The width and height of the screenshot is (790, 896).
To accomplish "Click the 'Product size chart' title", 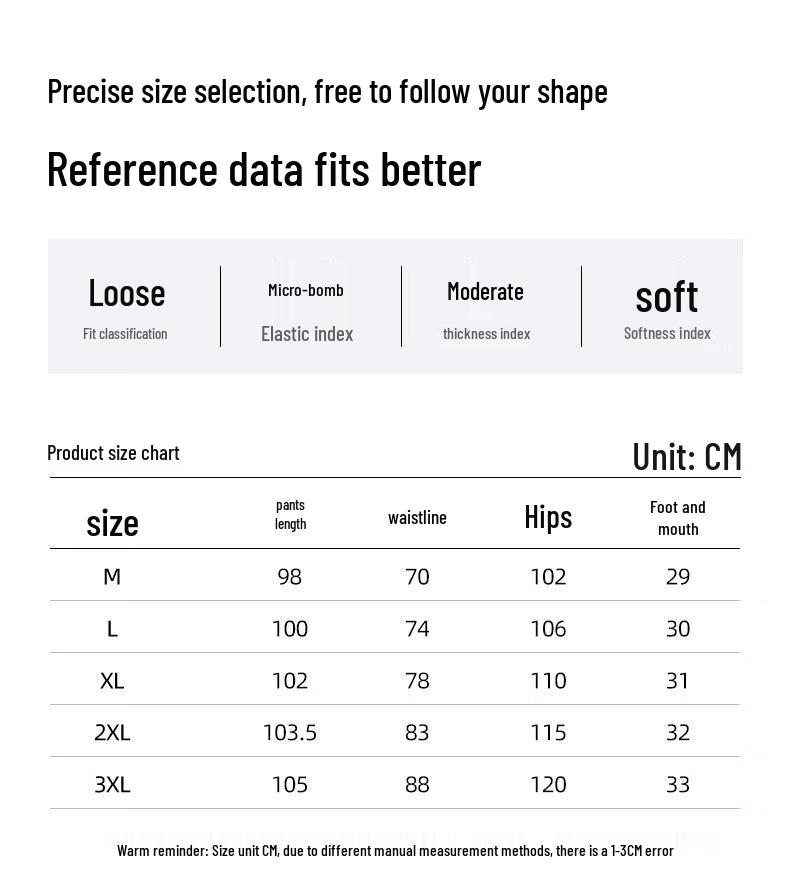I will (x=113, y=453).
